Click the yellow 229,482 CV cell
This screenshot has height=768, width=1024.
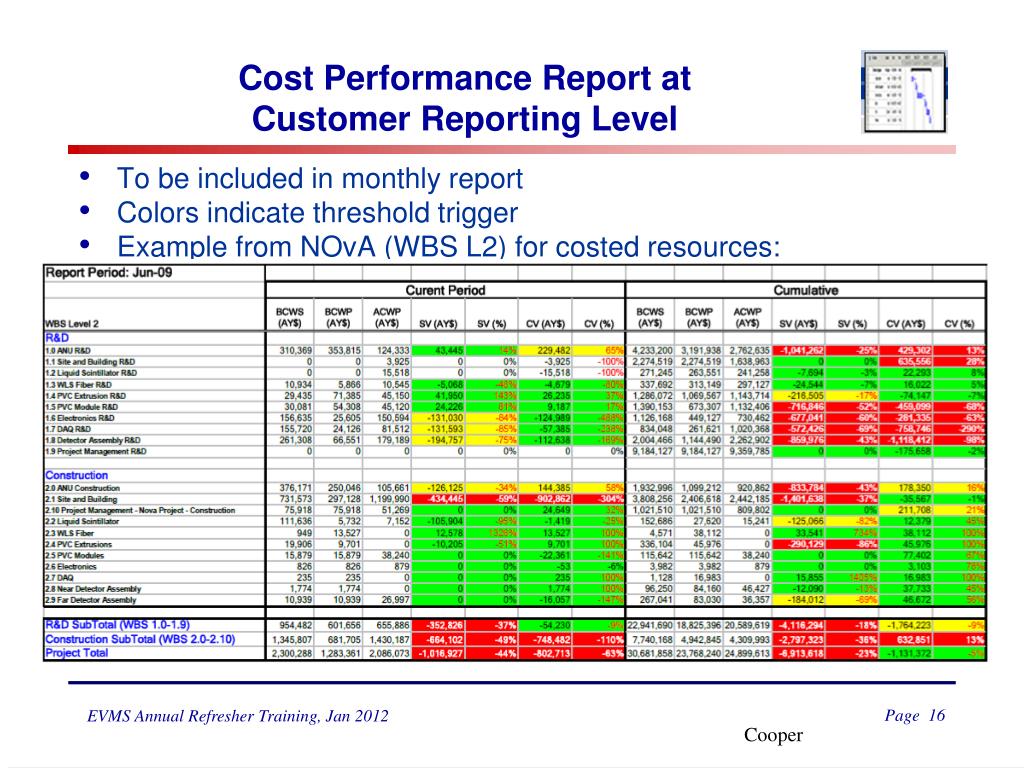click(x=545, y=351)
